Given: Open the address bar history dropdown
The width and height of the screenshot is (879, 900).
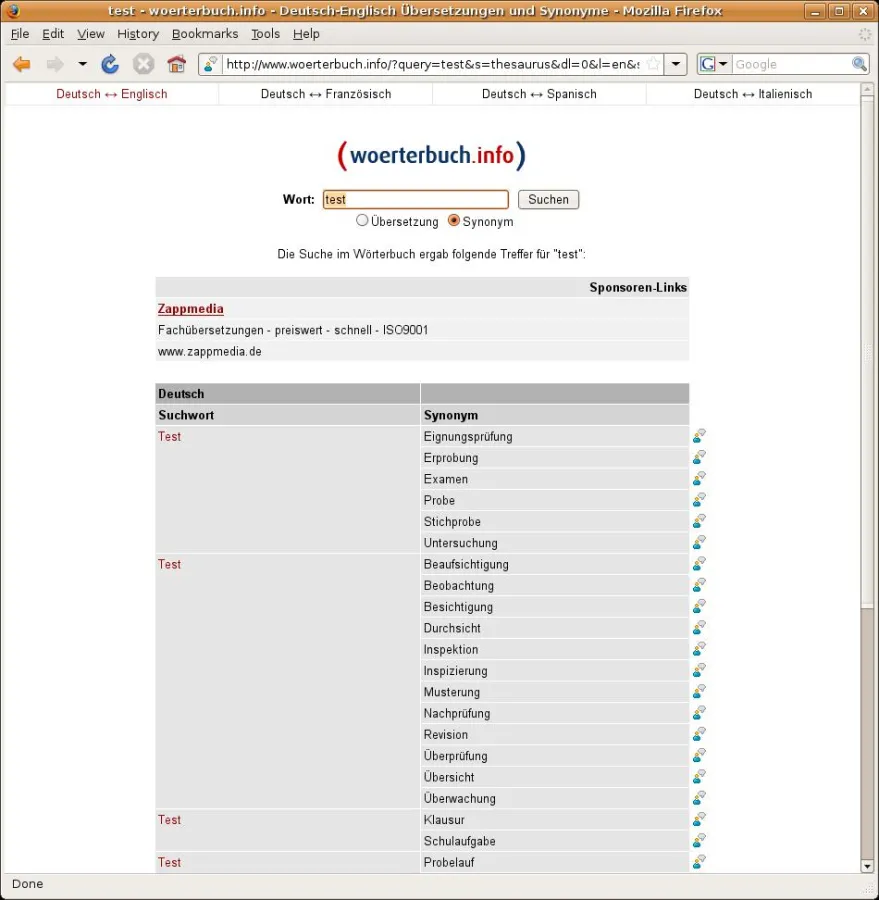Looking at the screenshot, I should pyautogui.click(x=676, y=63).
